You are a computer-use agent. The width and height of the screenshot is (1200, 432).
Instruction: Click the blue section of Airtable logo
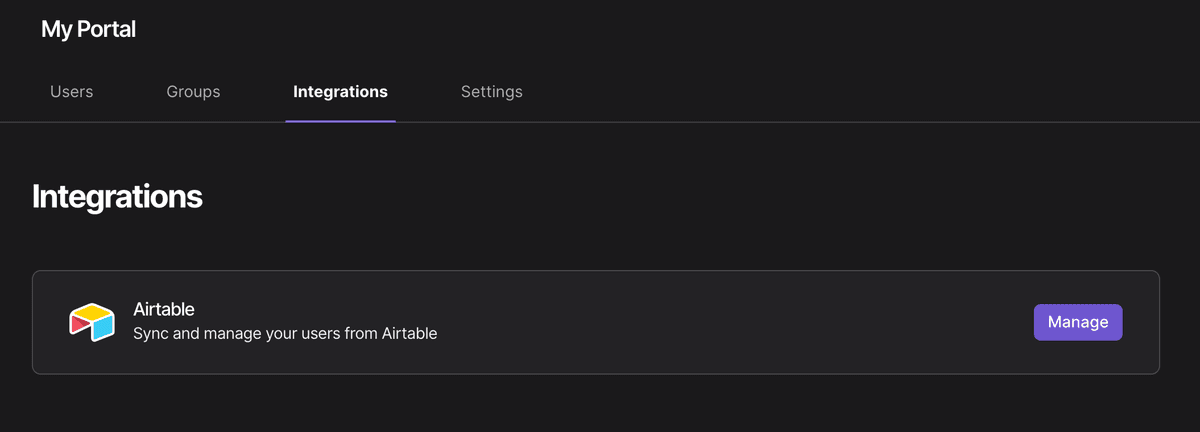pos(103,328)
